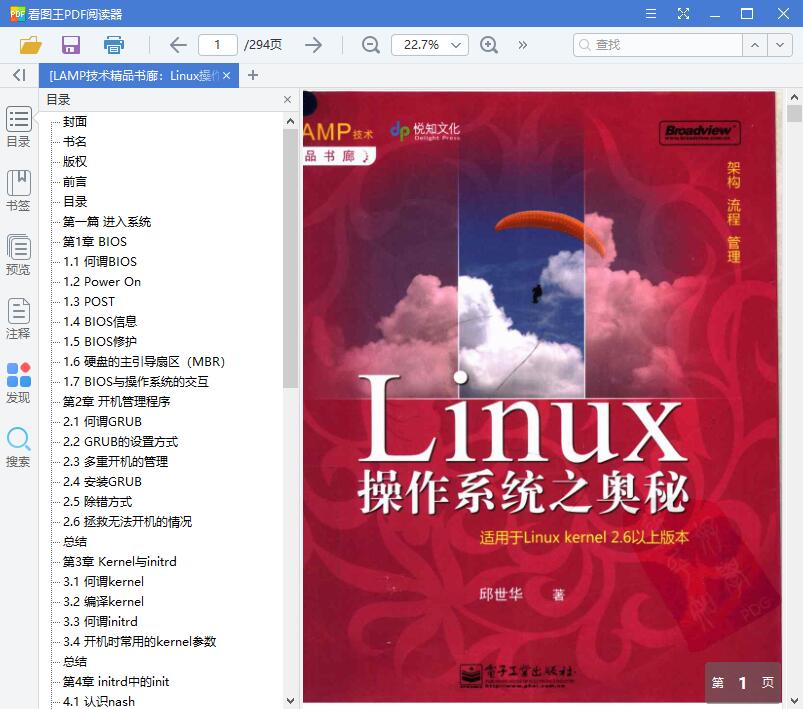Open section 3.2 编译kernel
This screenshot has height=709, width=803.
point(103,601)
